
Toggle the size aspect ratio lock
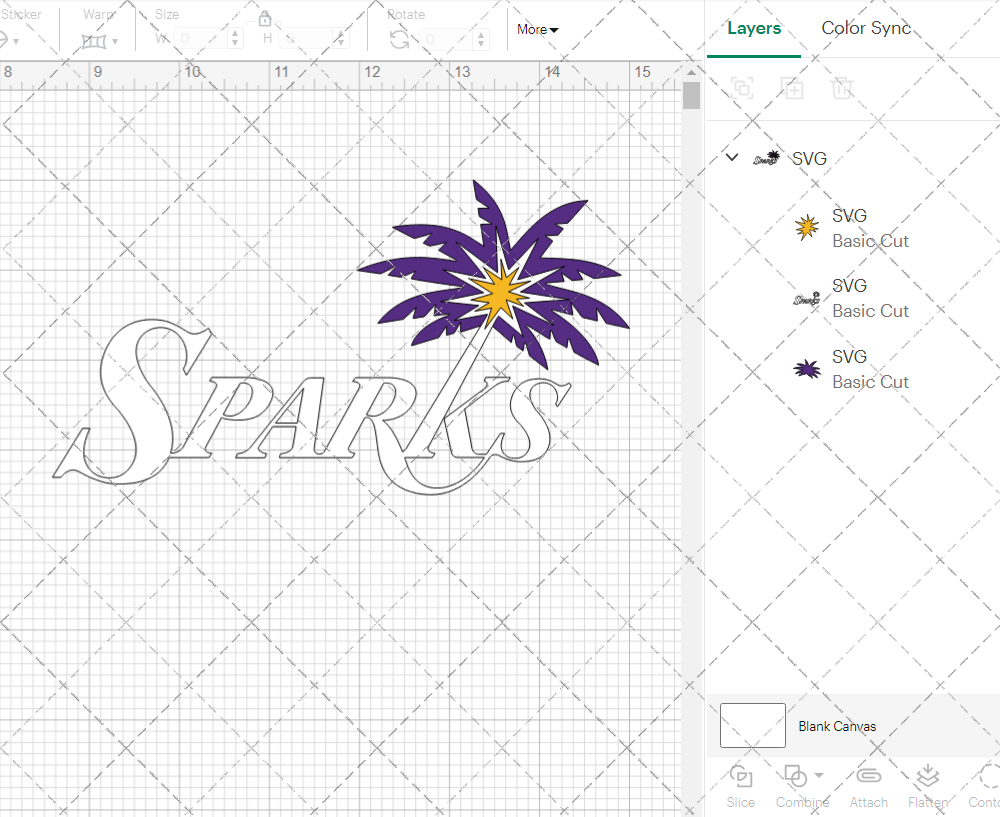pos(265,19)
